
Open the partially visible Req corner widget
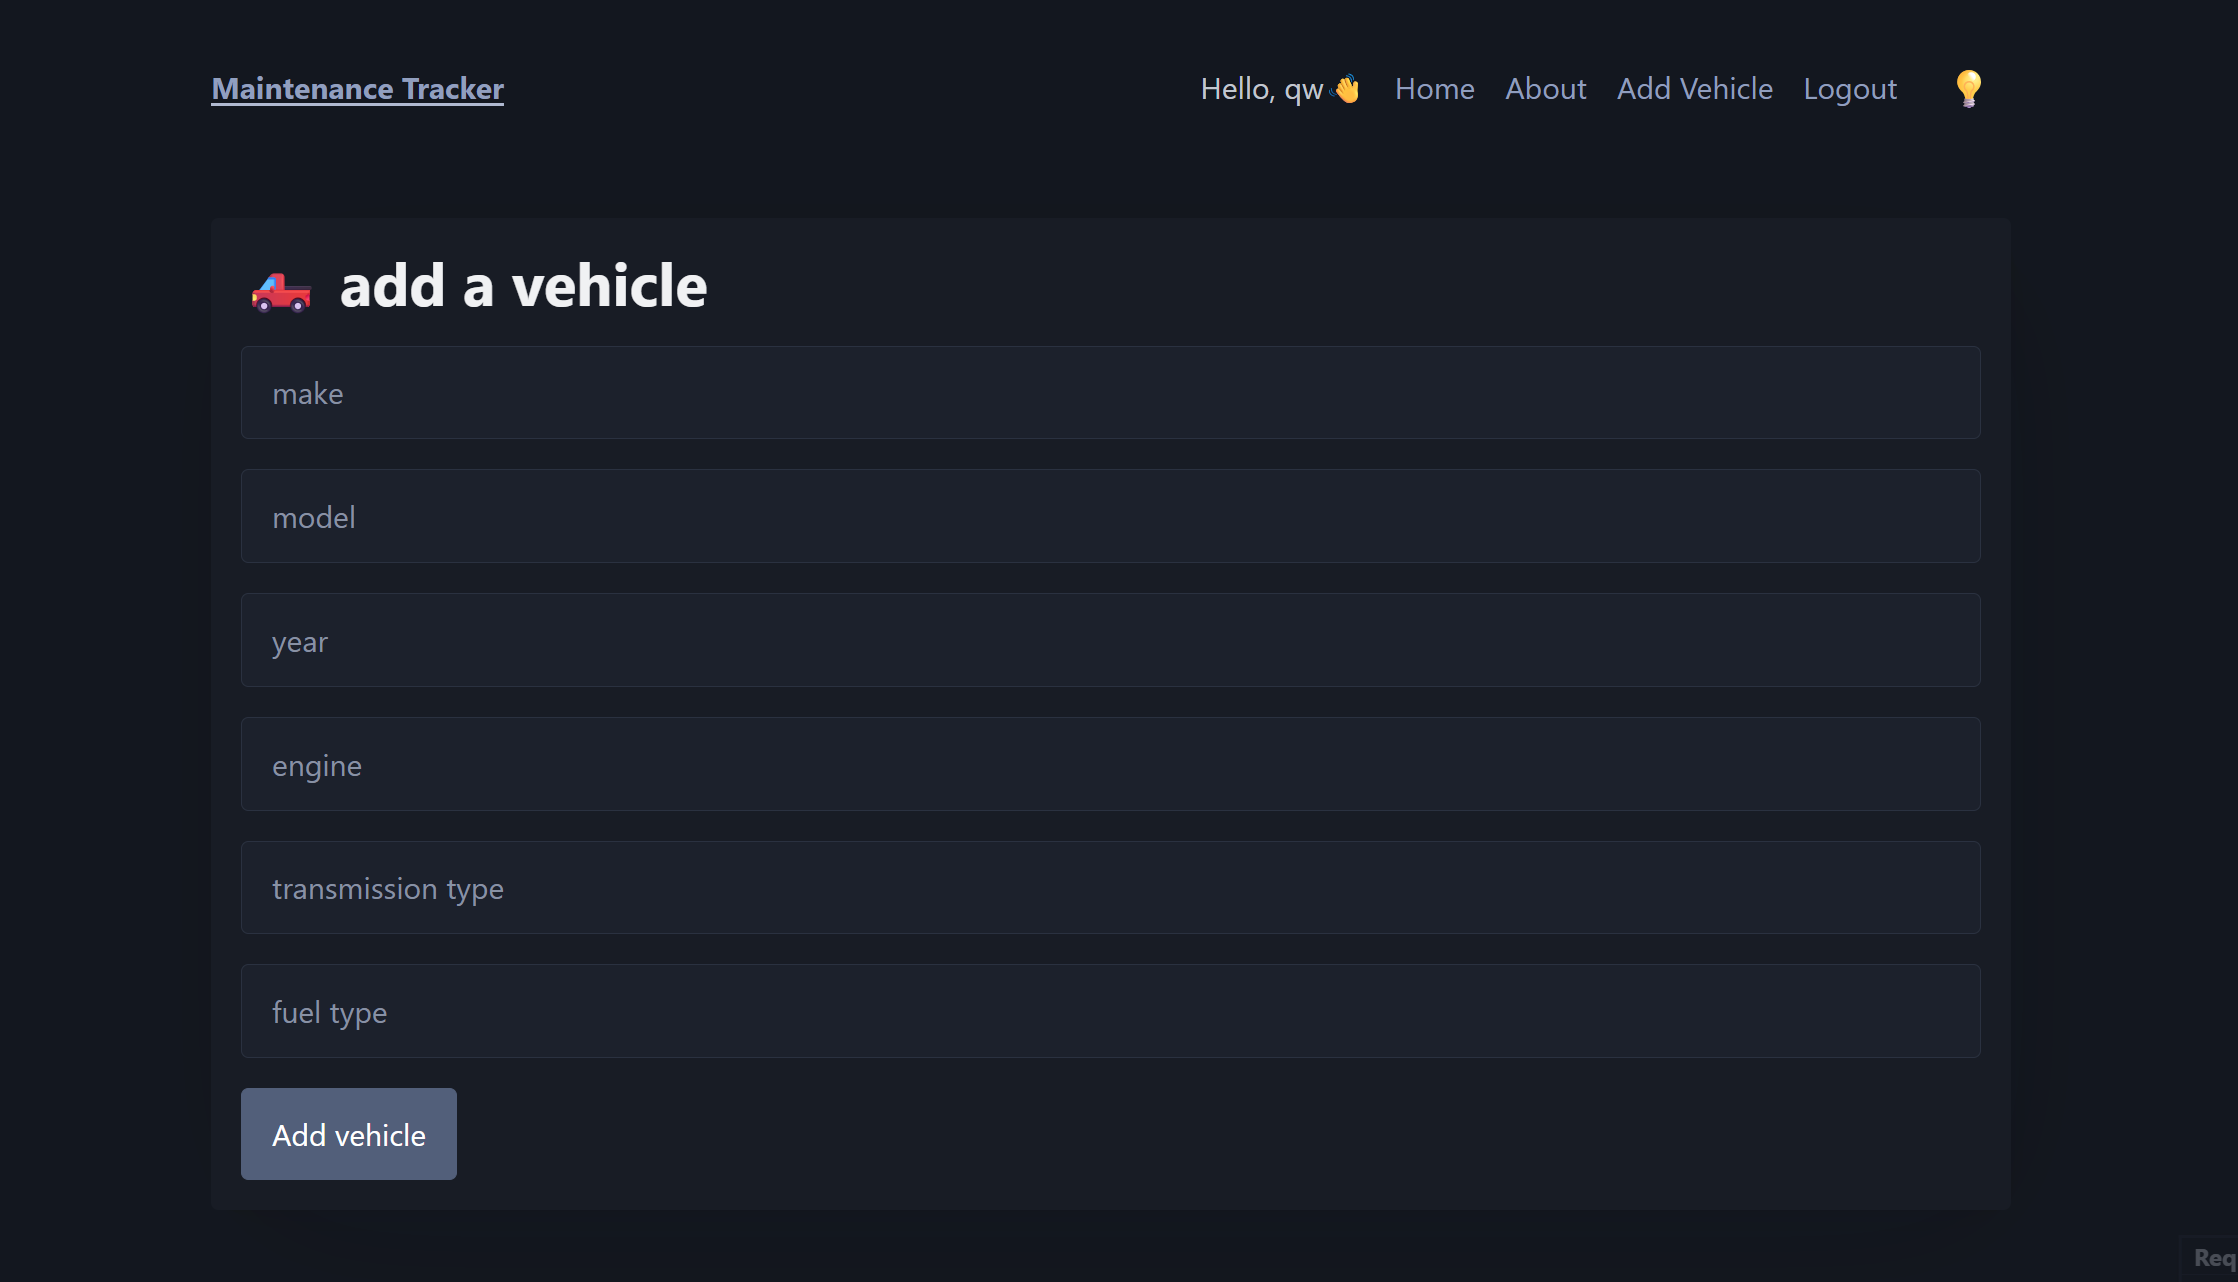[x=2212, y=1258]
